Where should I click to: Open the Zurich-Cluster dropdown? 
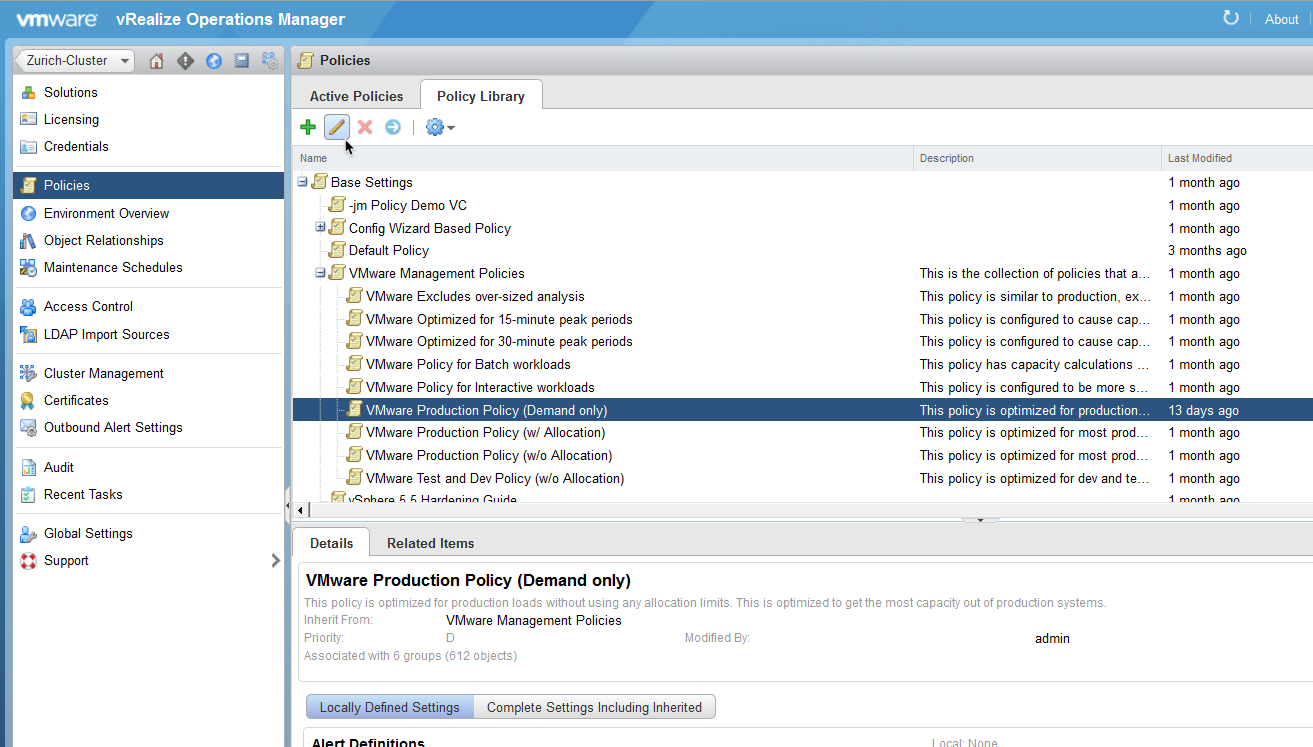[x=74, y=61]
